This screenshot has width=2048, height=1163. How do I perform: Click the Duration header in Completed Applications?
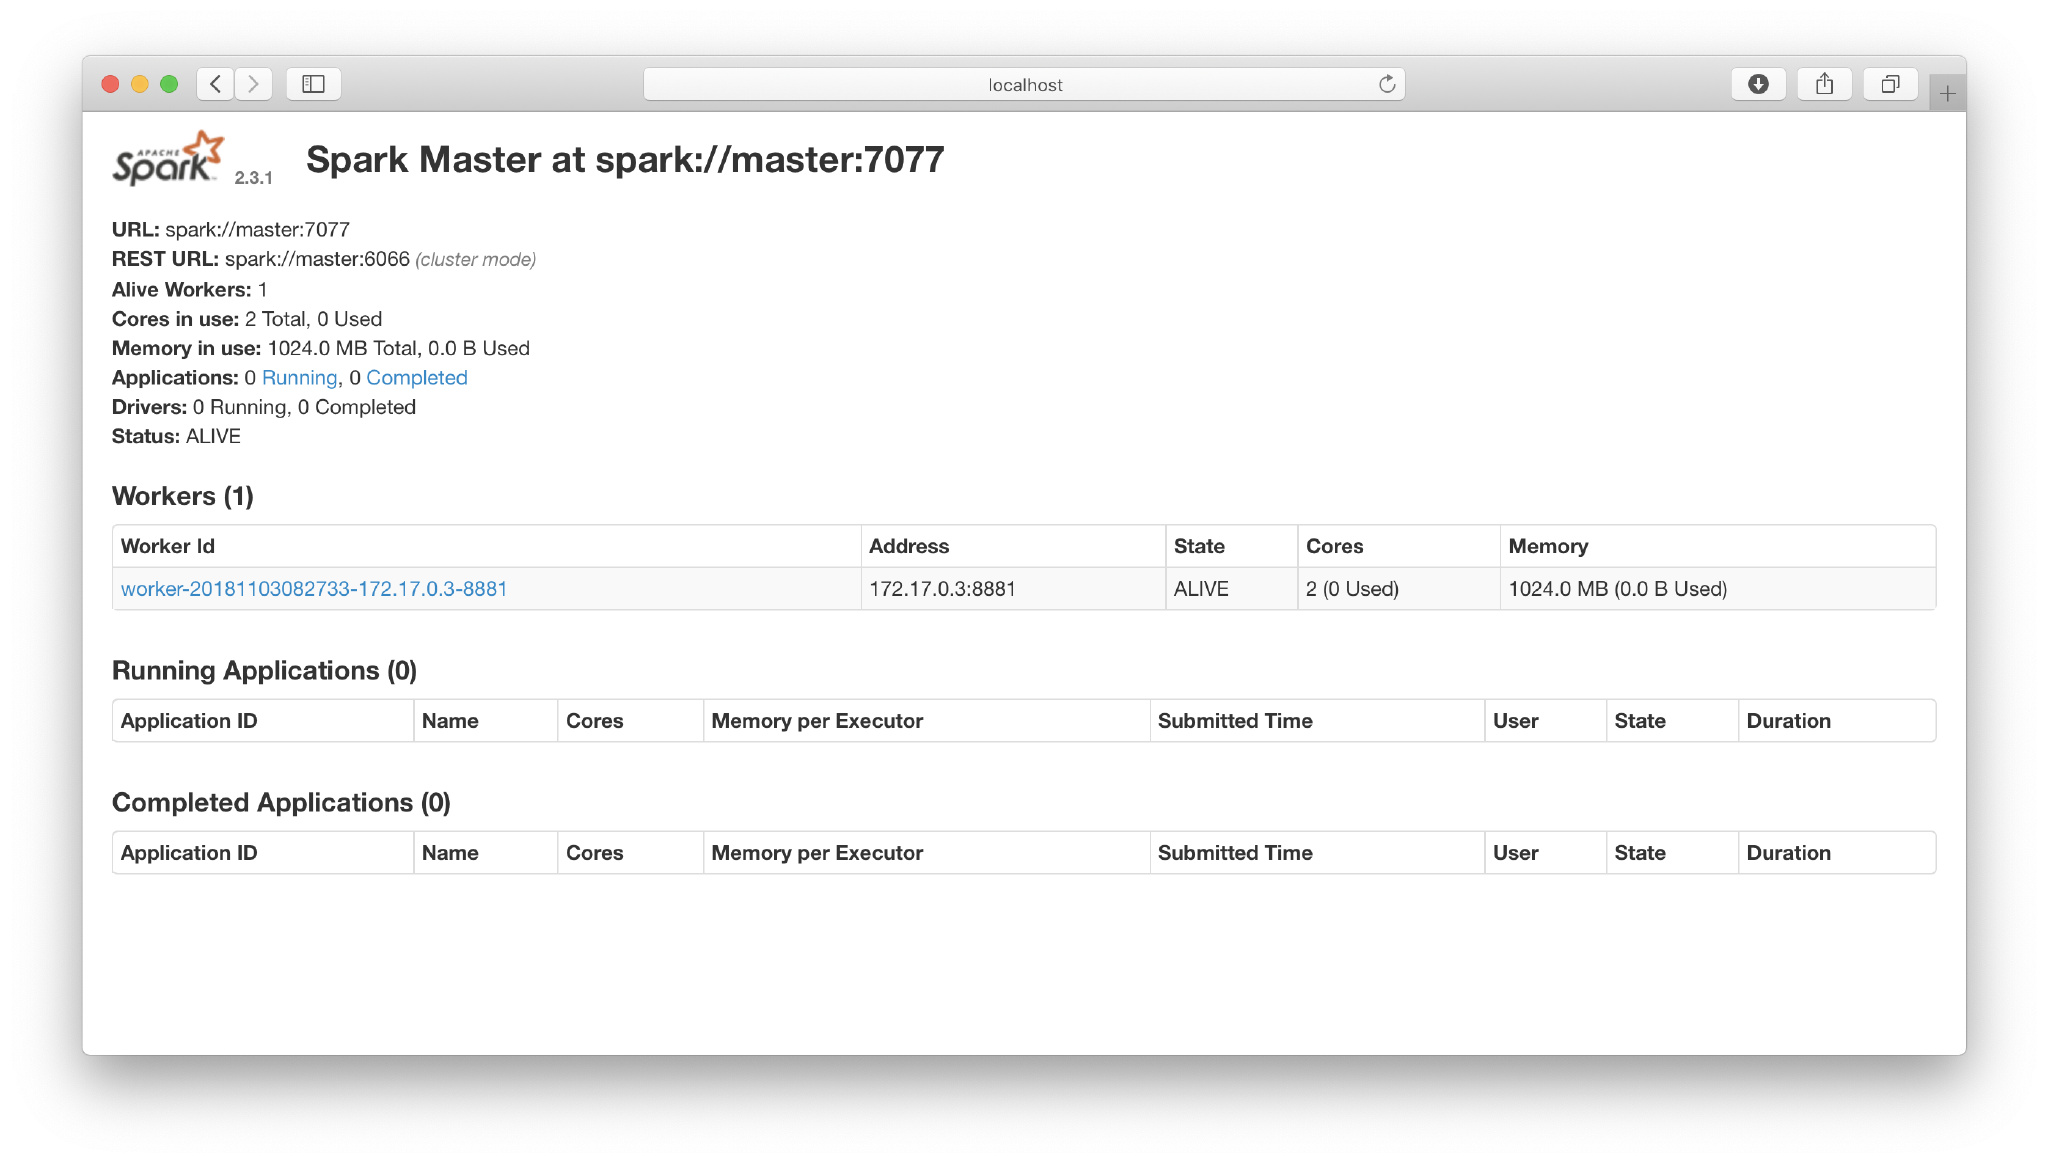tap(1788, 852)
